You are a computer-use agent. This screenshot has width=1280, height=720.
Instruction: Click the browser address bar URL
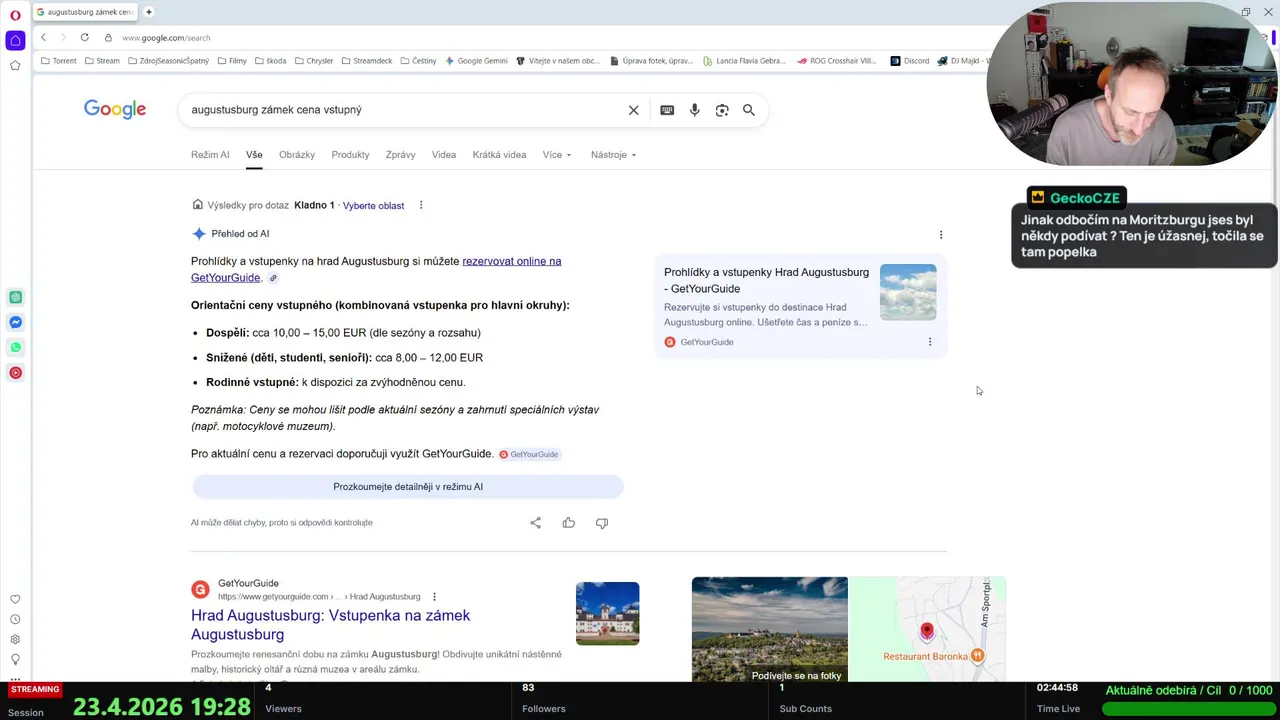pyautogui.click(x=166, y=38)
